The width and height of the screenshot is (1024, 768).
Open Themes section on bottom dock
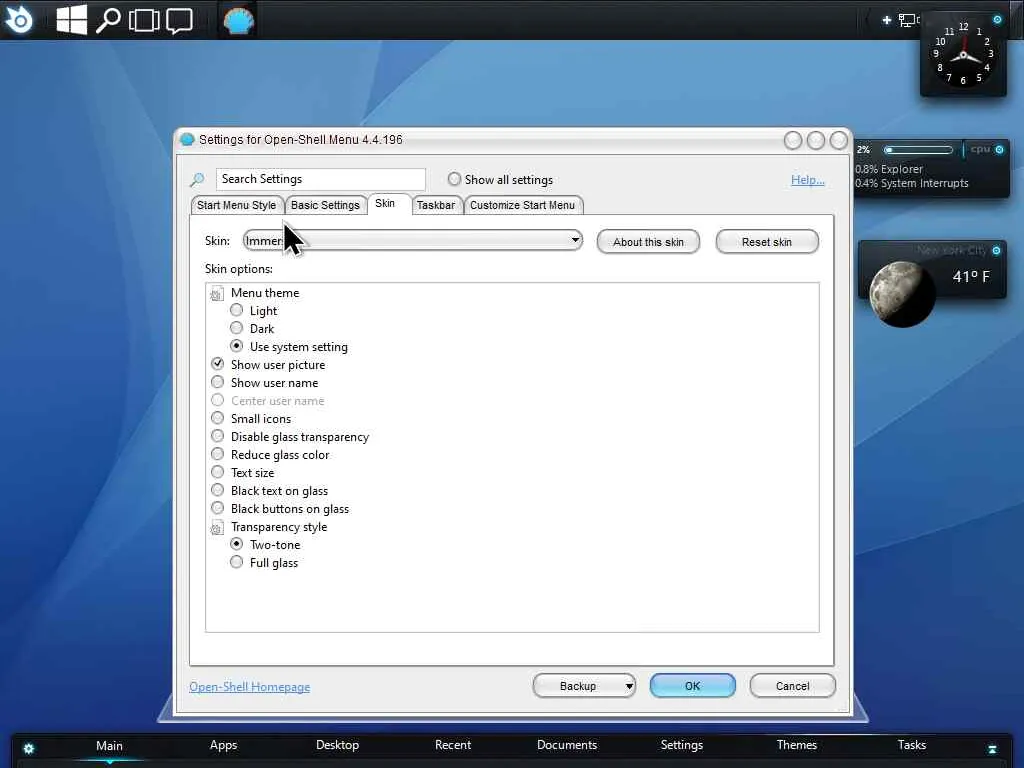[797, 745]
